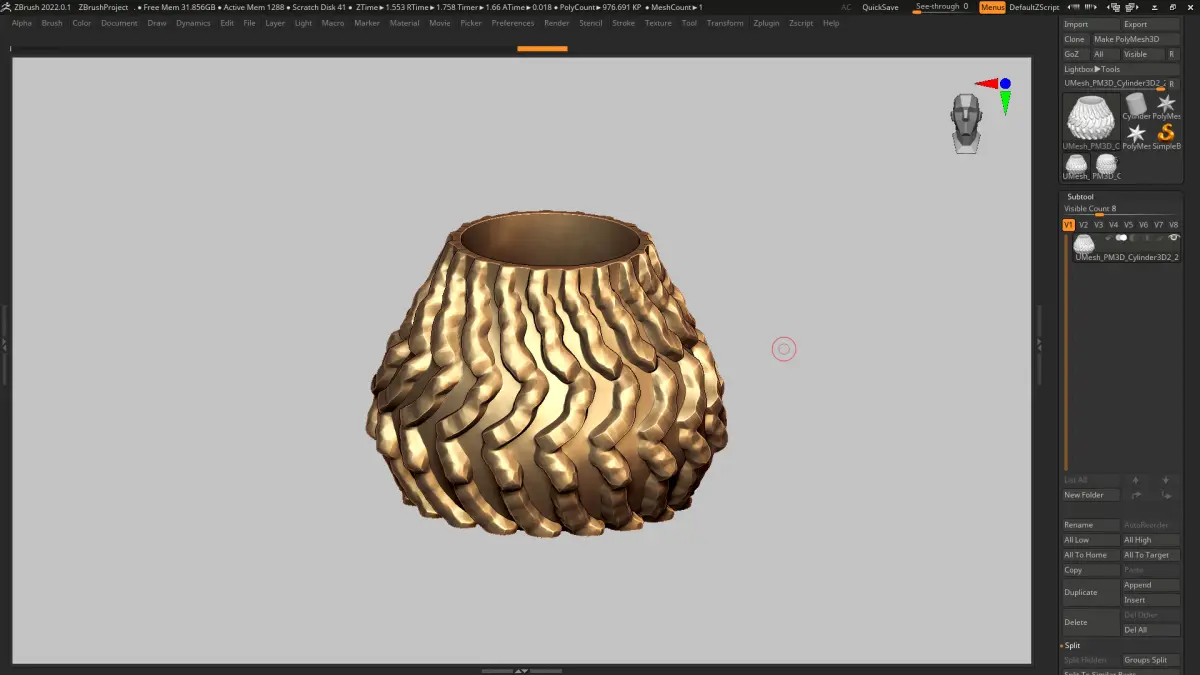Click the ZBrush logo icon in title bar
This screenshot has width=1200, height=675.
pos(6,7)
